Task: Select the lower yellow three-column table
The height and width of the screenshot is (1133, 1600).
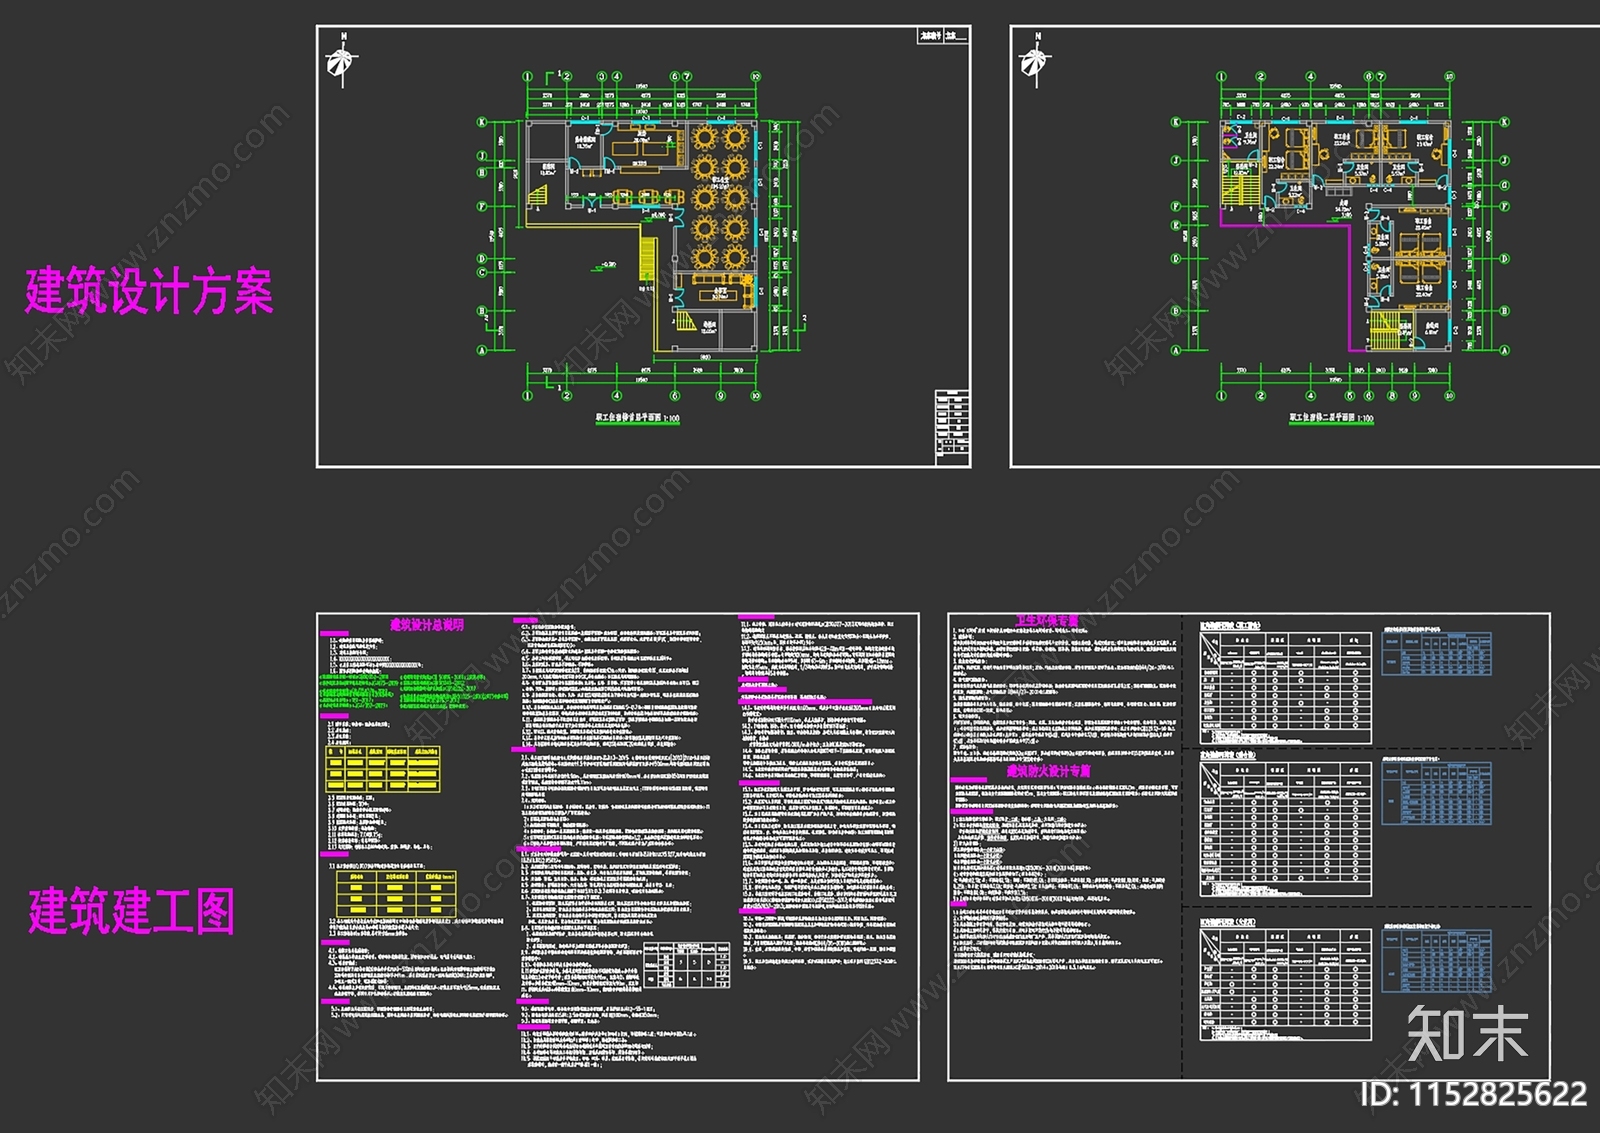Action: point(396,893)
